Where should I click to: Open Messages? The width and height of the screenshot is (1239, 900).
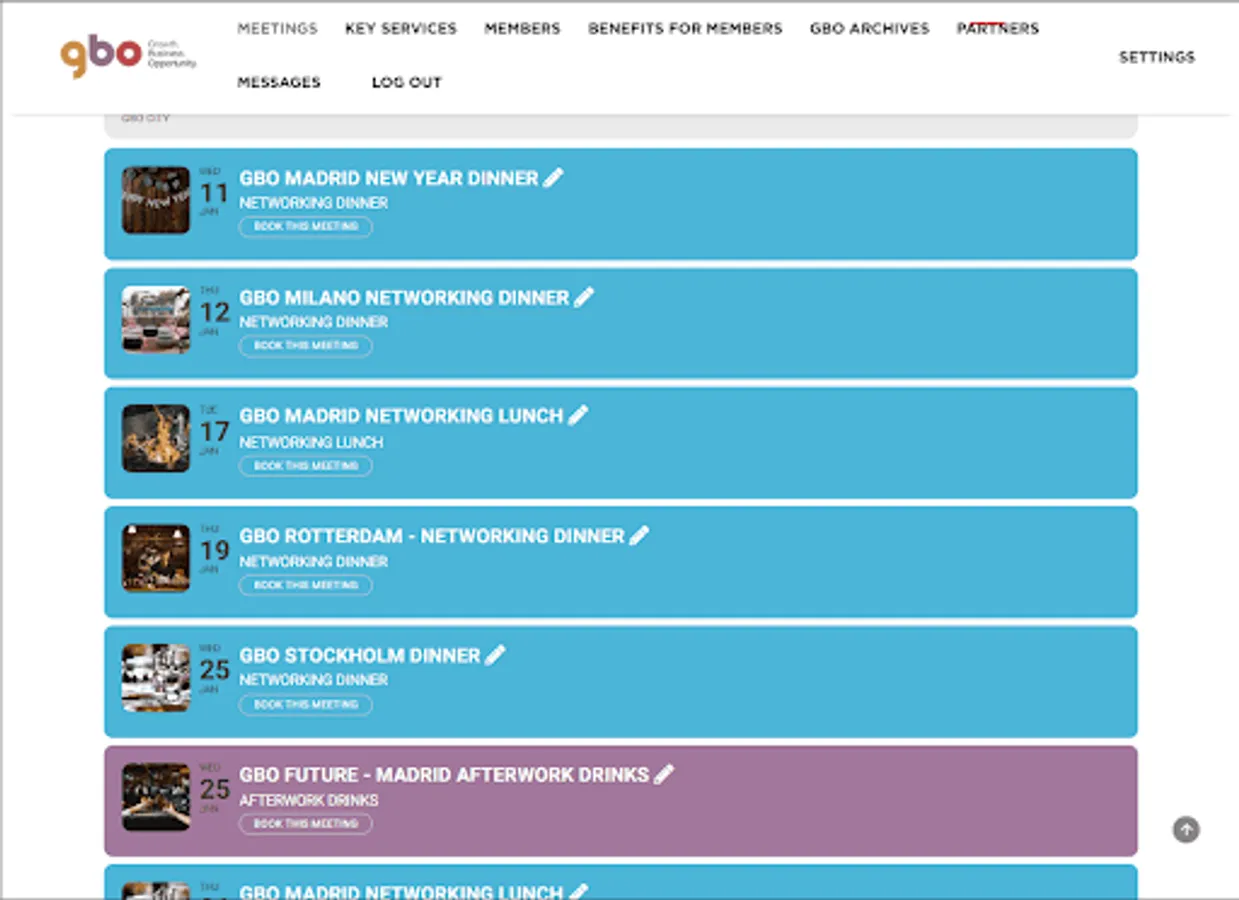(279, 82)
